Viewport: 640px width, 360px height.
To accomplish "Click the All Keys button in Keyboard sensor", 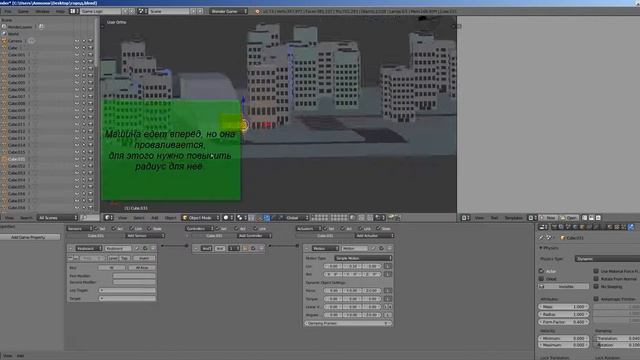I will [141, 268].
